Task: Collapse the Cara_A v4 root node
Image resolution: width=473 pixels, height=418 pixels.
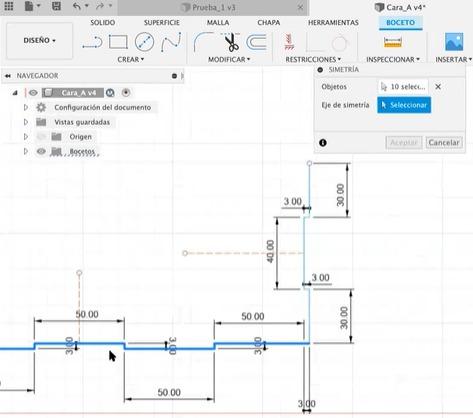Action: click(15, 93)
